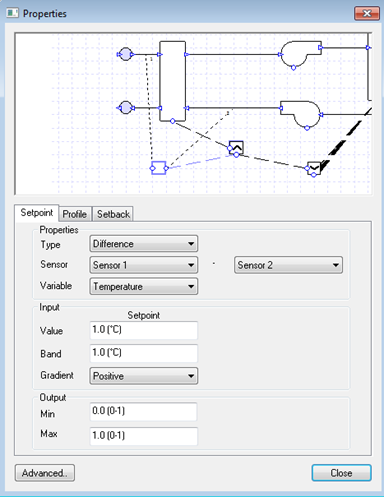Image resolution: width=384 pixels, height=497 pixels.
Task: Expand the Sensor 2 dropdown
Action: 288,265
